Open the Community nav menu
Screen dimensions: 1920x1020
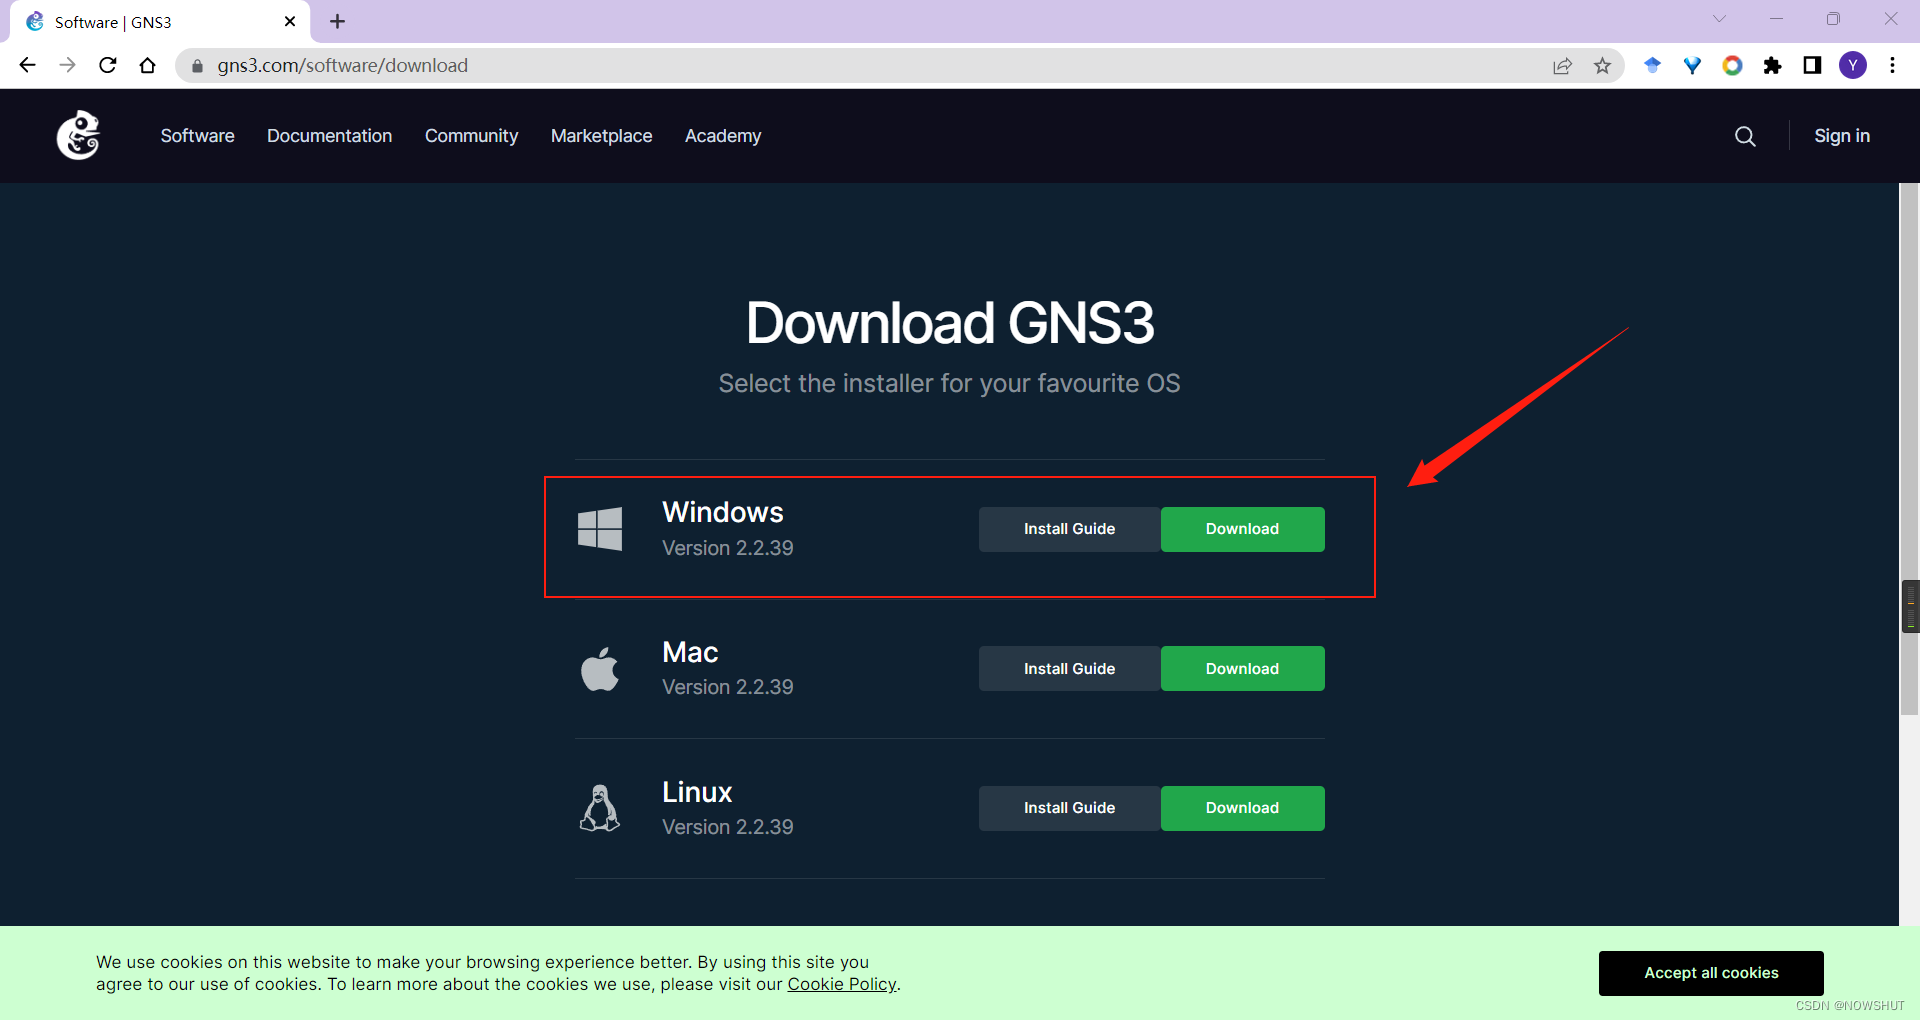[471, 136]
